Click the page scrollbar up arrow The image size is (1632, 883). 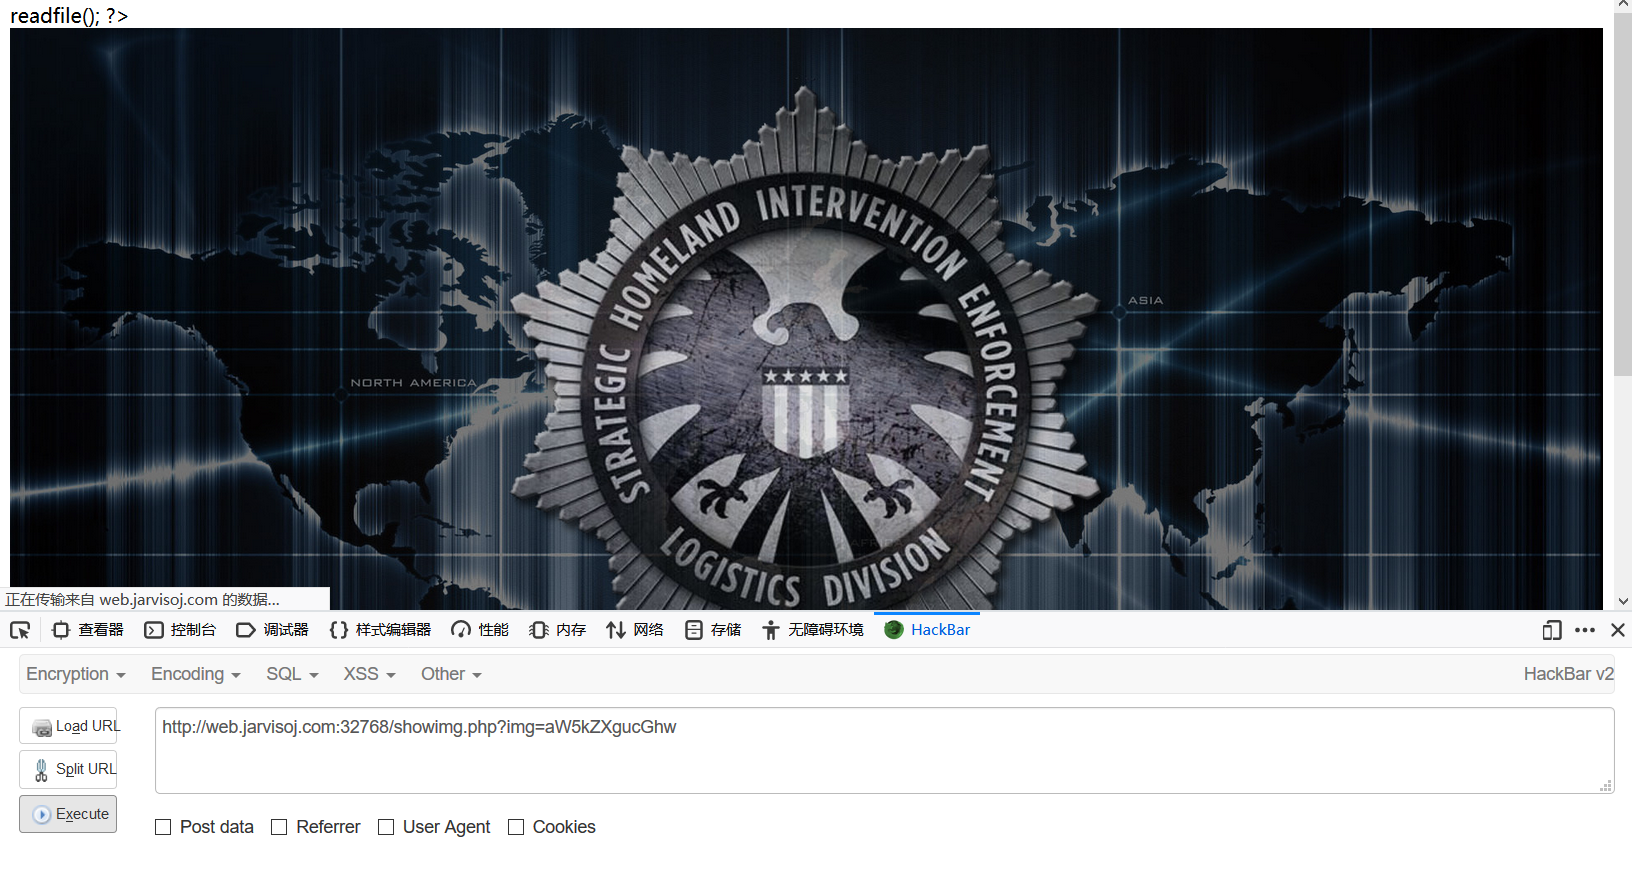[1623, 5]
